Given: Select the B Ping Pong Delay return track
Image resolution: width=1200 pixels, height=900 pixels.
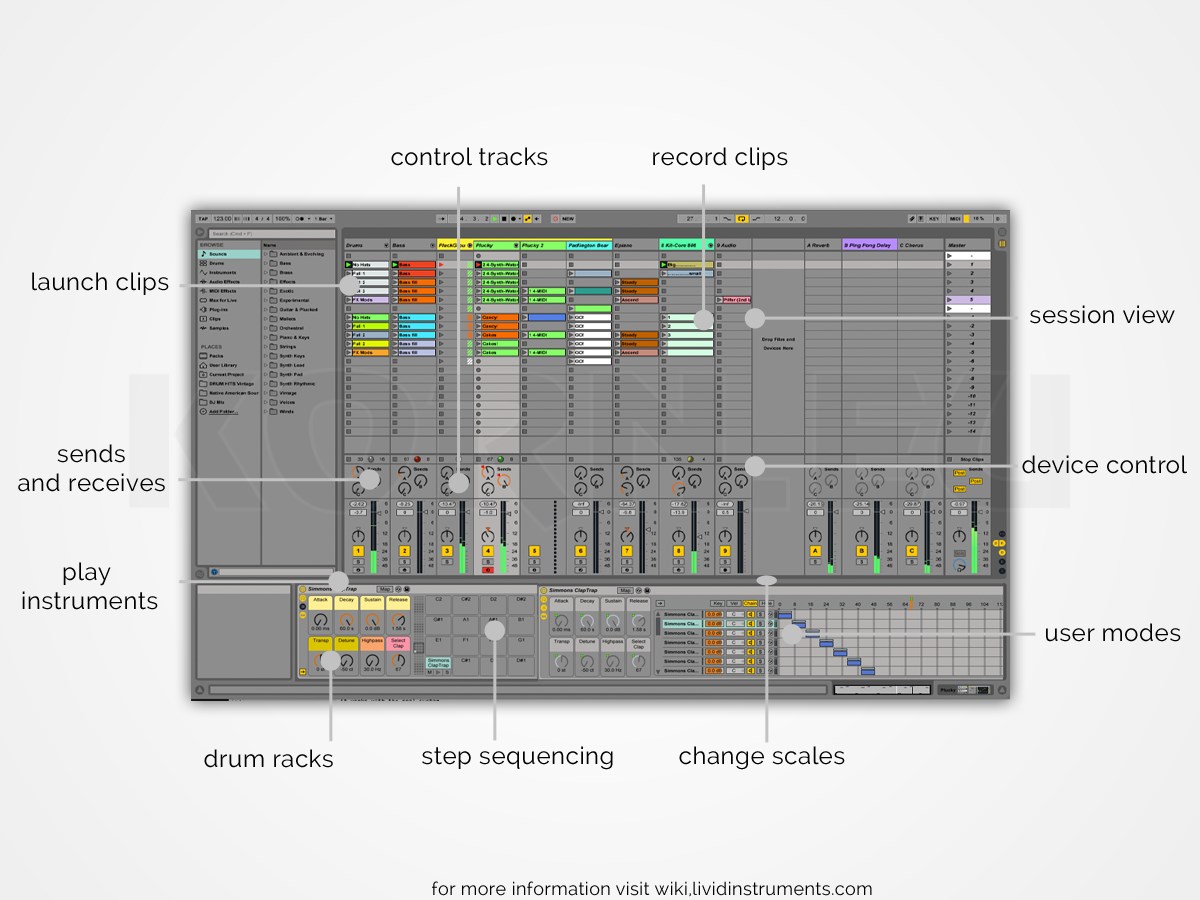Looking at the screenshot, I should tap(868, 245).
